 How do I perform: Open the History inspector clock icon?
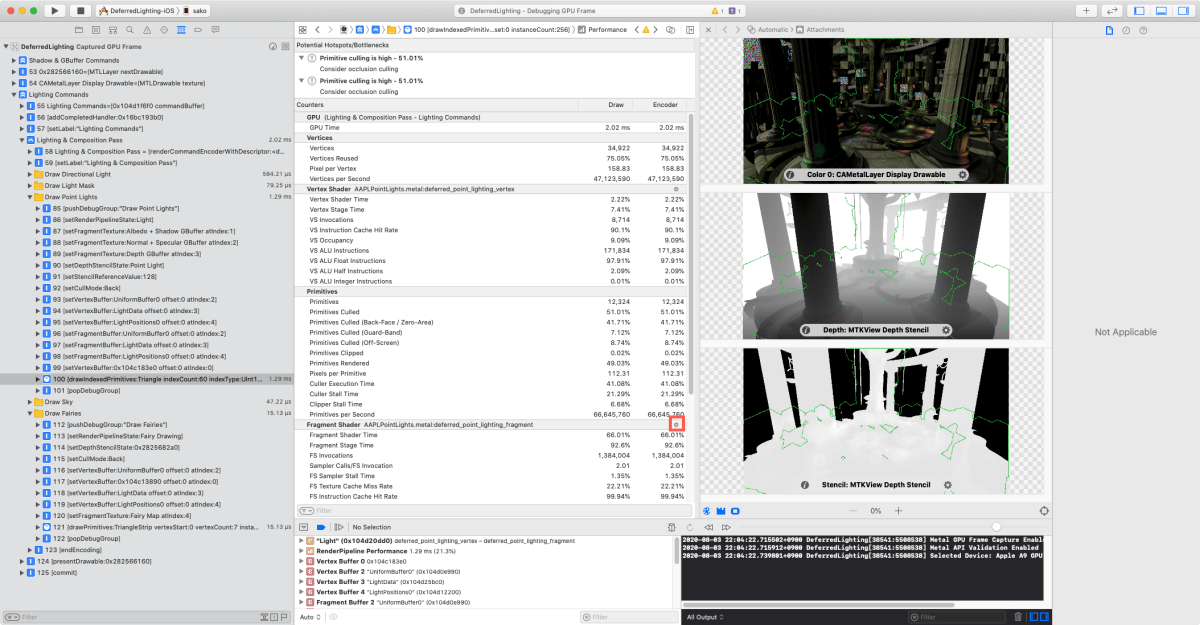pyautogui.click(x=1126, y=30)
